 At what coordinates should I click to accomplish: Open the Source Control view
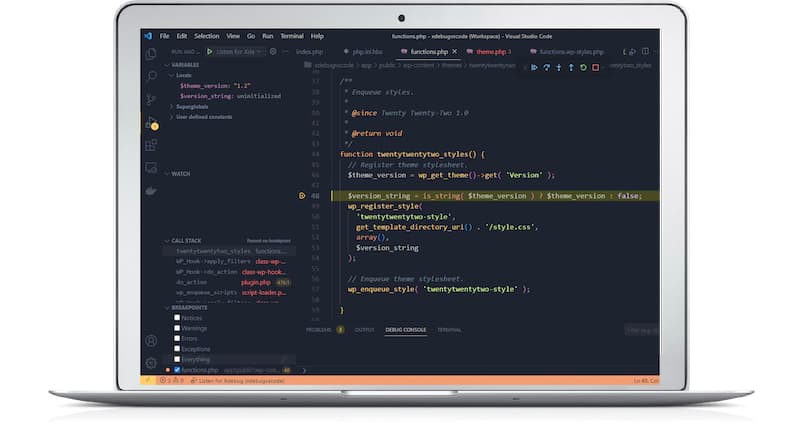pyautogui.click(x=152, y=99)
